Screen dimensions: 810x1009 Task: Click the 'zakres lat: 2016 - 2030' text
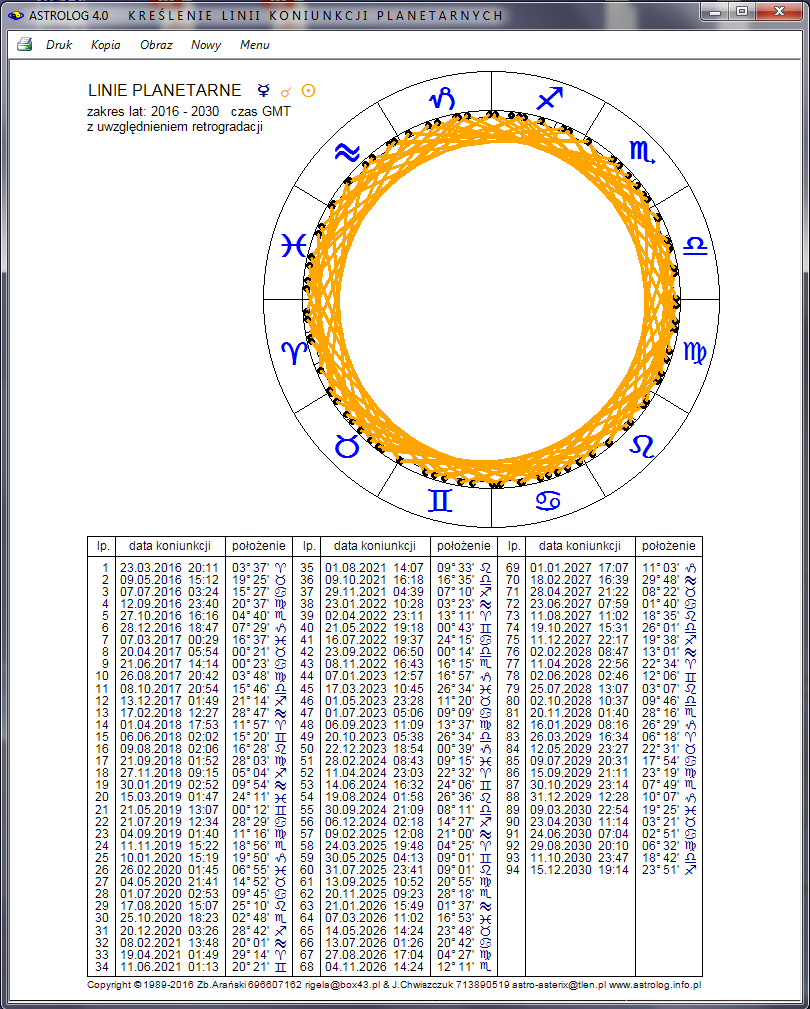[153, 111]
